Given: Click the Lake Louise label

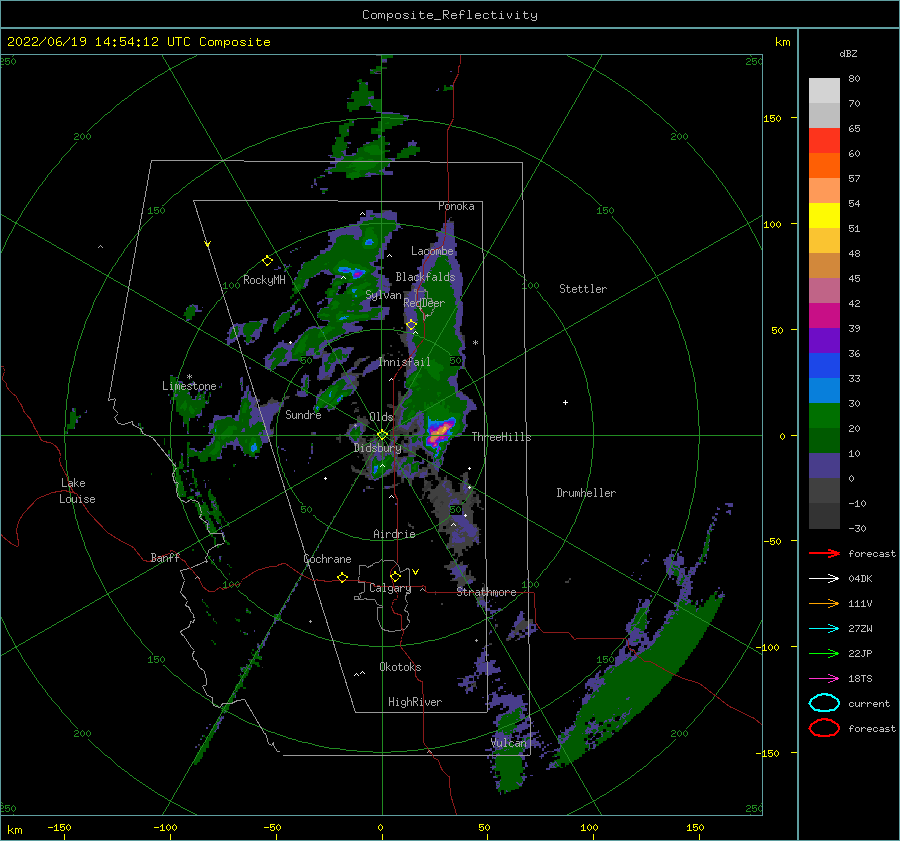Looking at the screenshot, I should click(77, 491).
